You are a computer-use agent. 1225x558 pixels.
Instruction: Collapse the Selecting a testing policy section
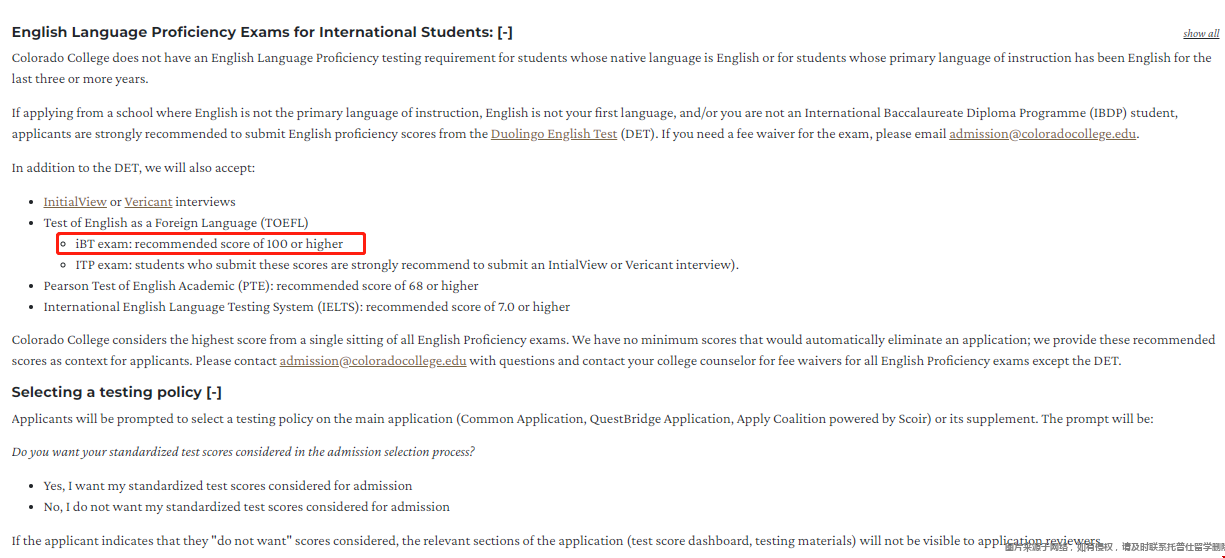pyautogui.click(x=214, y=392)
